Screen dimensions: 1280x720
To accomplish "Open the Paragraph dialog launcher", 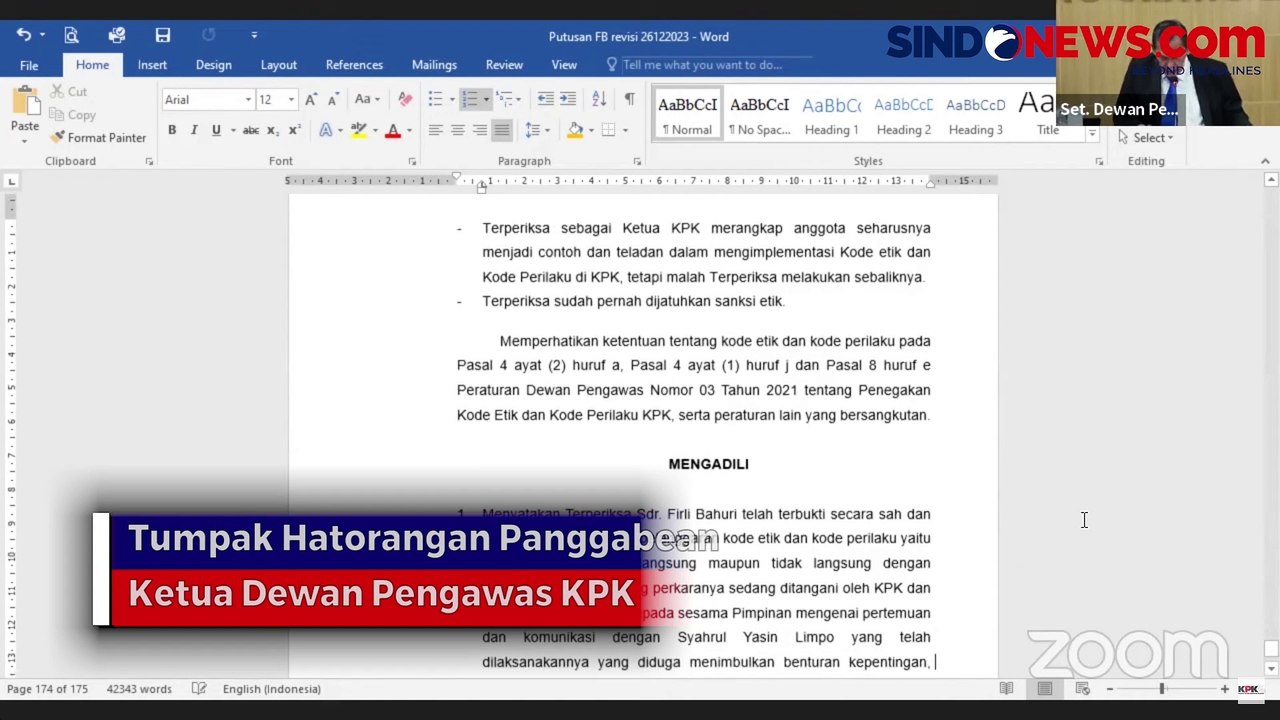I will tap(637, 161).
